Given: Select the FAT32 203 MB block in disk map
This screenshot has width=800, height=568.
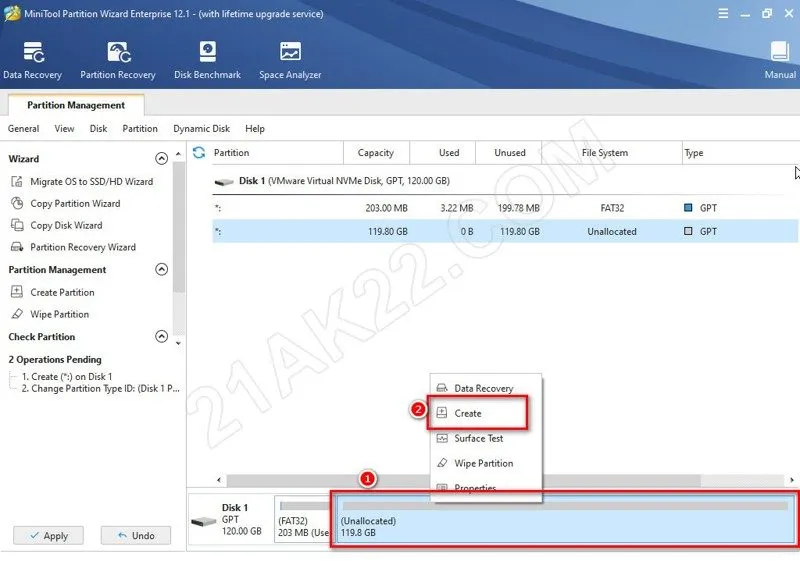Looking at the screenshot, I should (x=304, y=520).
